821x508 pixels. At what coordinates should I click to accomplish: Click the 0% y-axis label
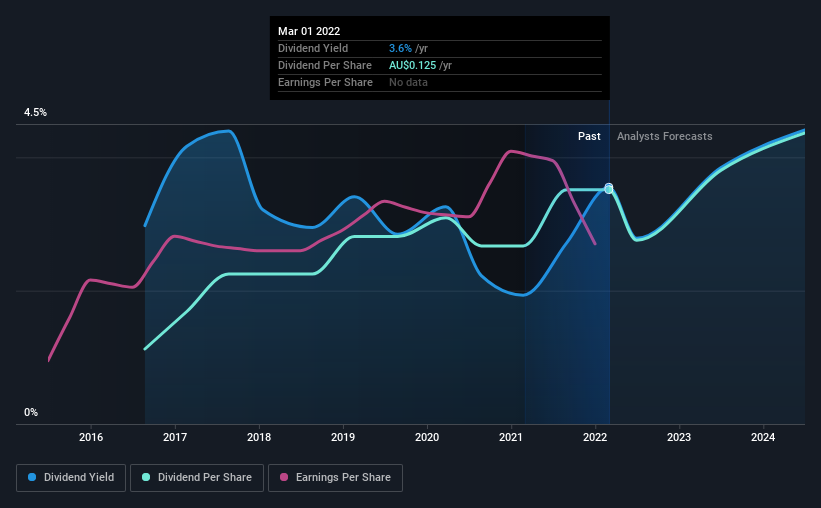click(31, 413)
